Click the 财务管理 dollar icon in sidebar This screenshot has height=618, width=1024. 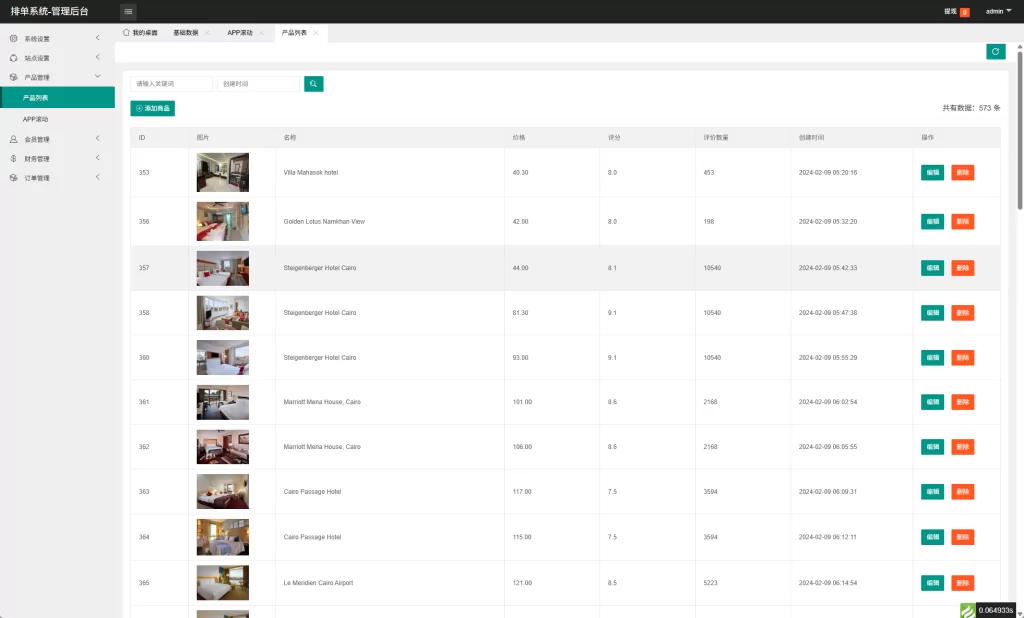(14, 158)
